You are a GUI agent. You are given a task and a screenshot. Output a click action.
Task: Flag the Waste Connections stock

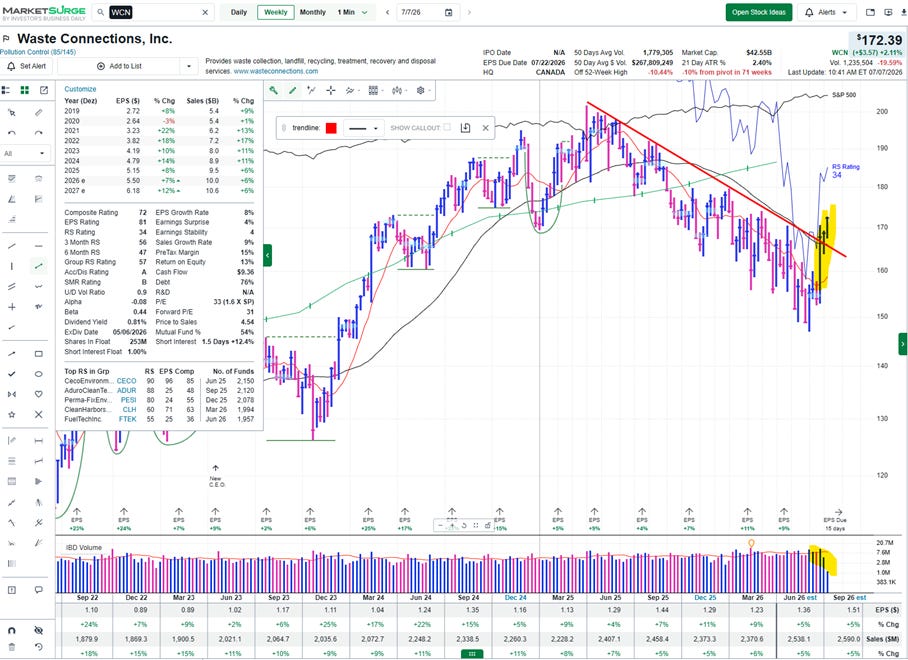(6, 39)
